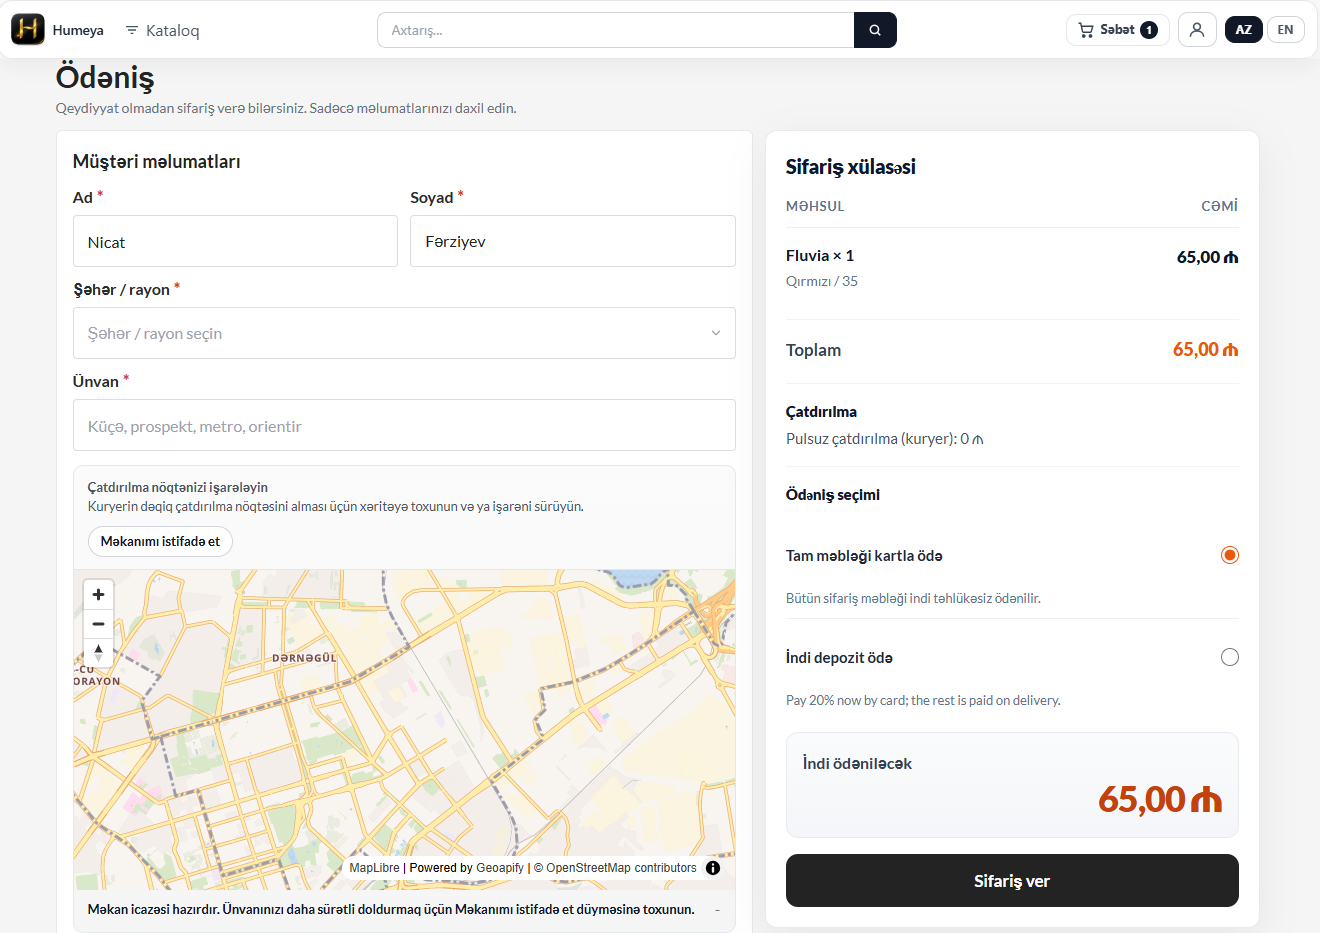
Task: Open the Şəhər / rayon dropdown
Action: [x=404, y=333]
